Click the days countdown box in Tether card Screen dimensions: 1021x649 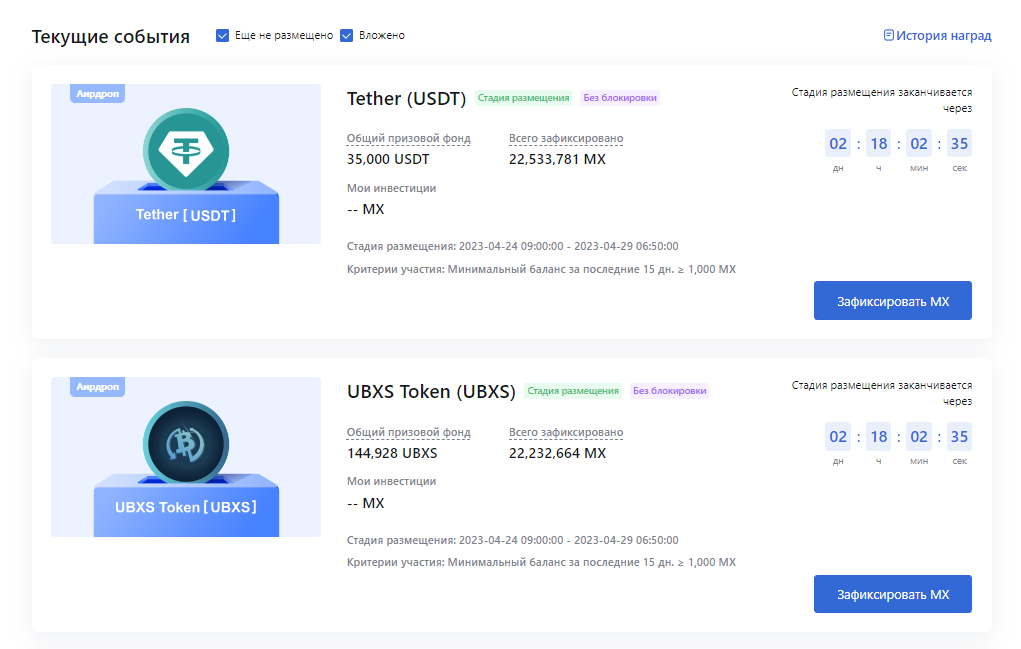coord(838,143)
